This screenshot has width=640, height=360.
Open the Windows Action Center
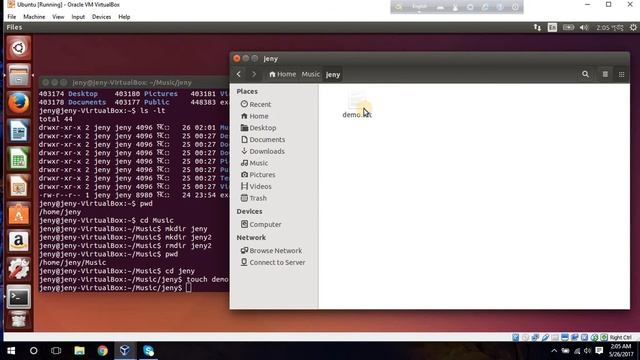click(x=599, y=351)
